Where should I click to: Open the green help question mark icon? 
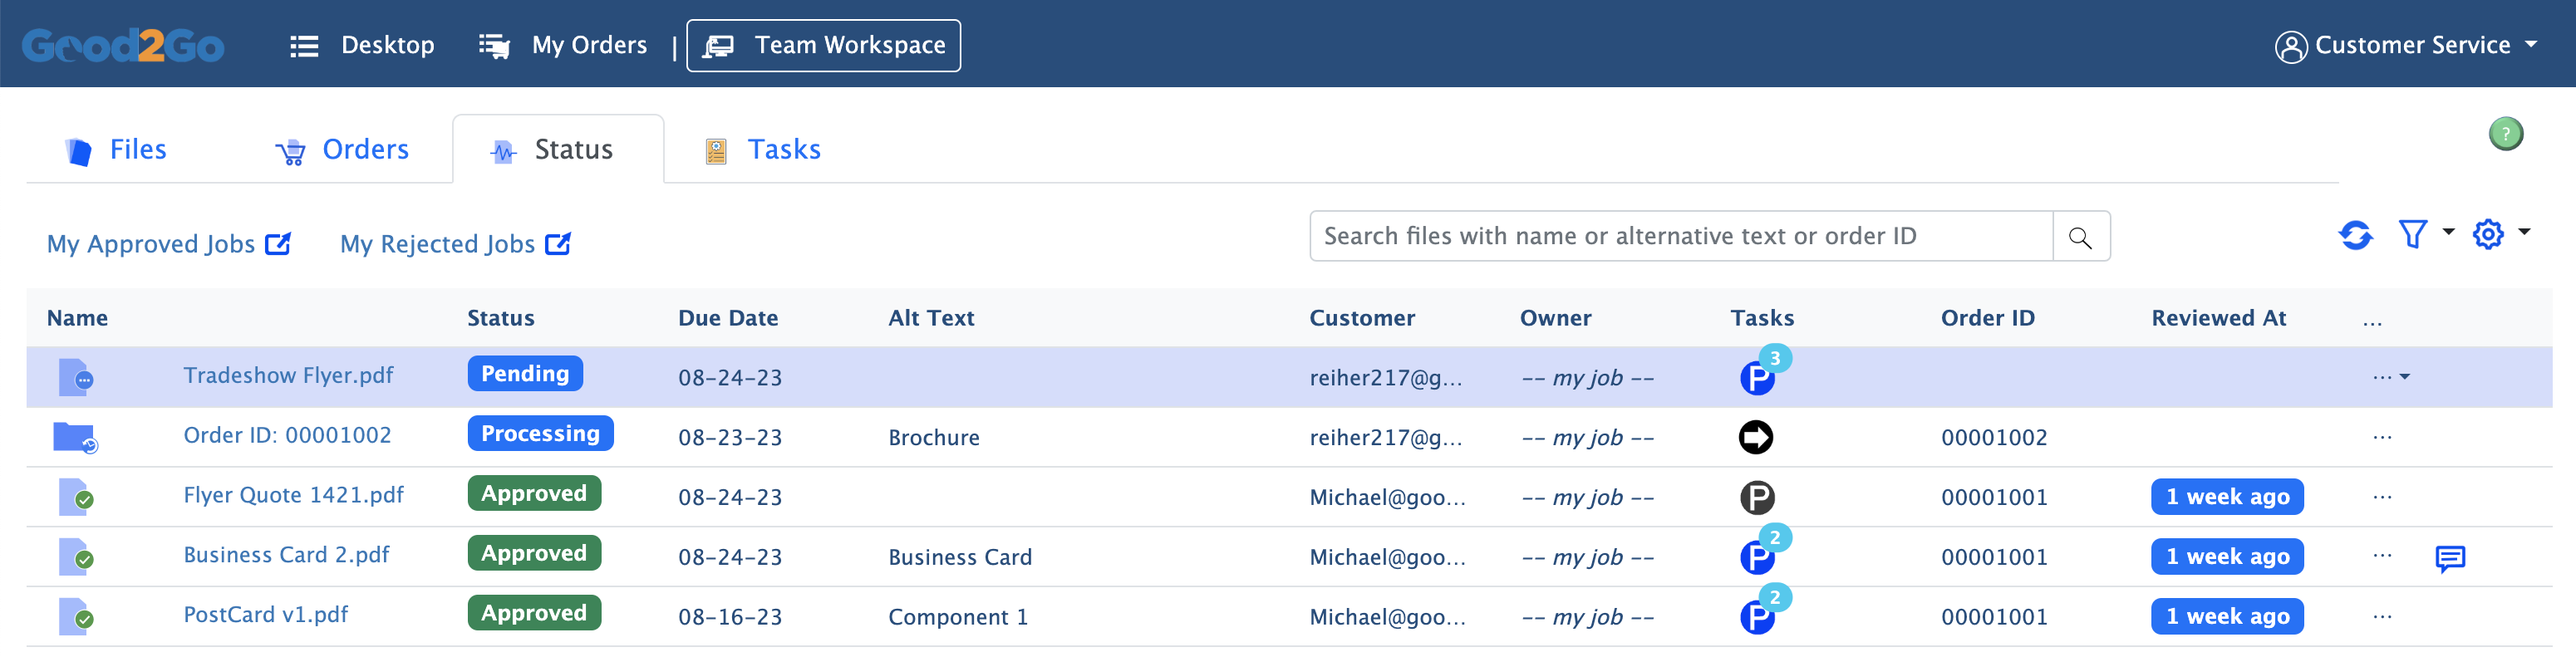(2505, 134)
